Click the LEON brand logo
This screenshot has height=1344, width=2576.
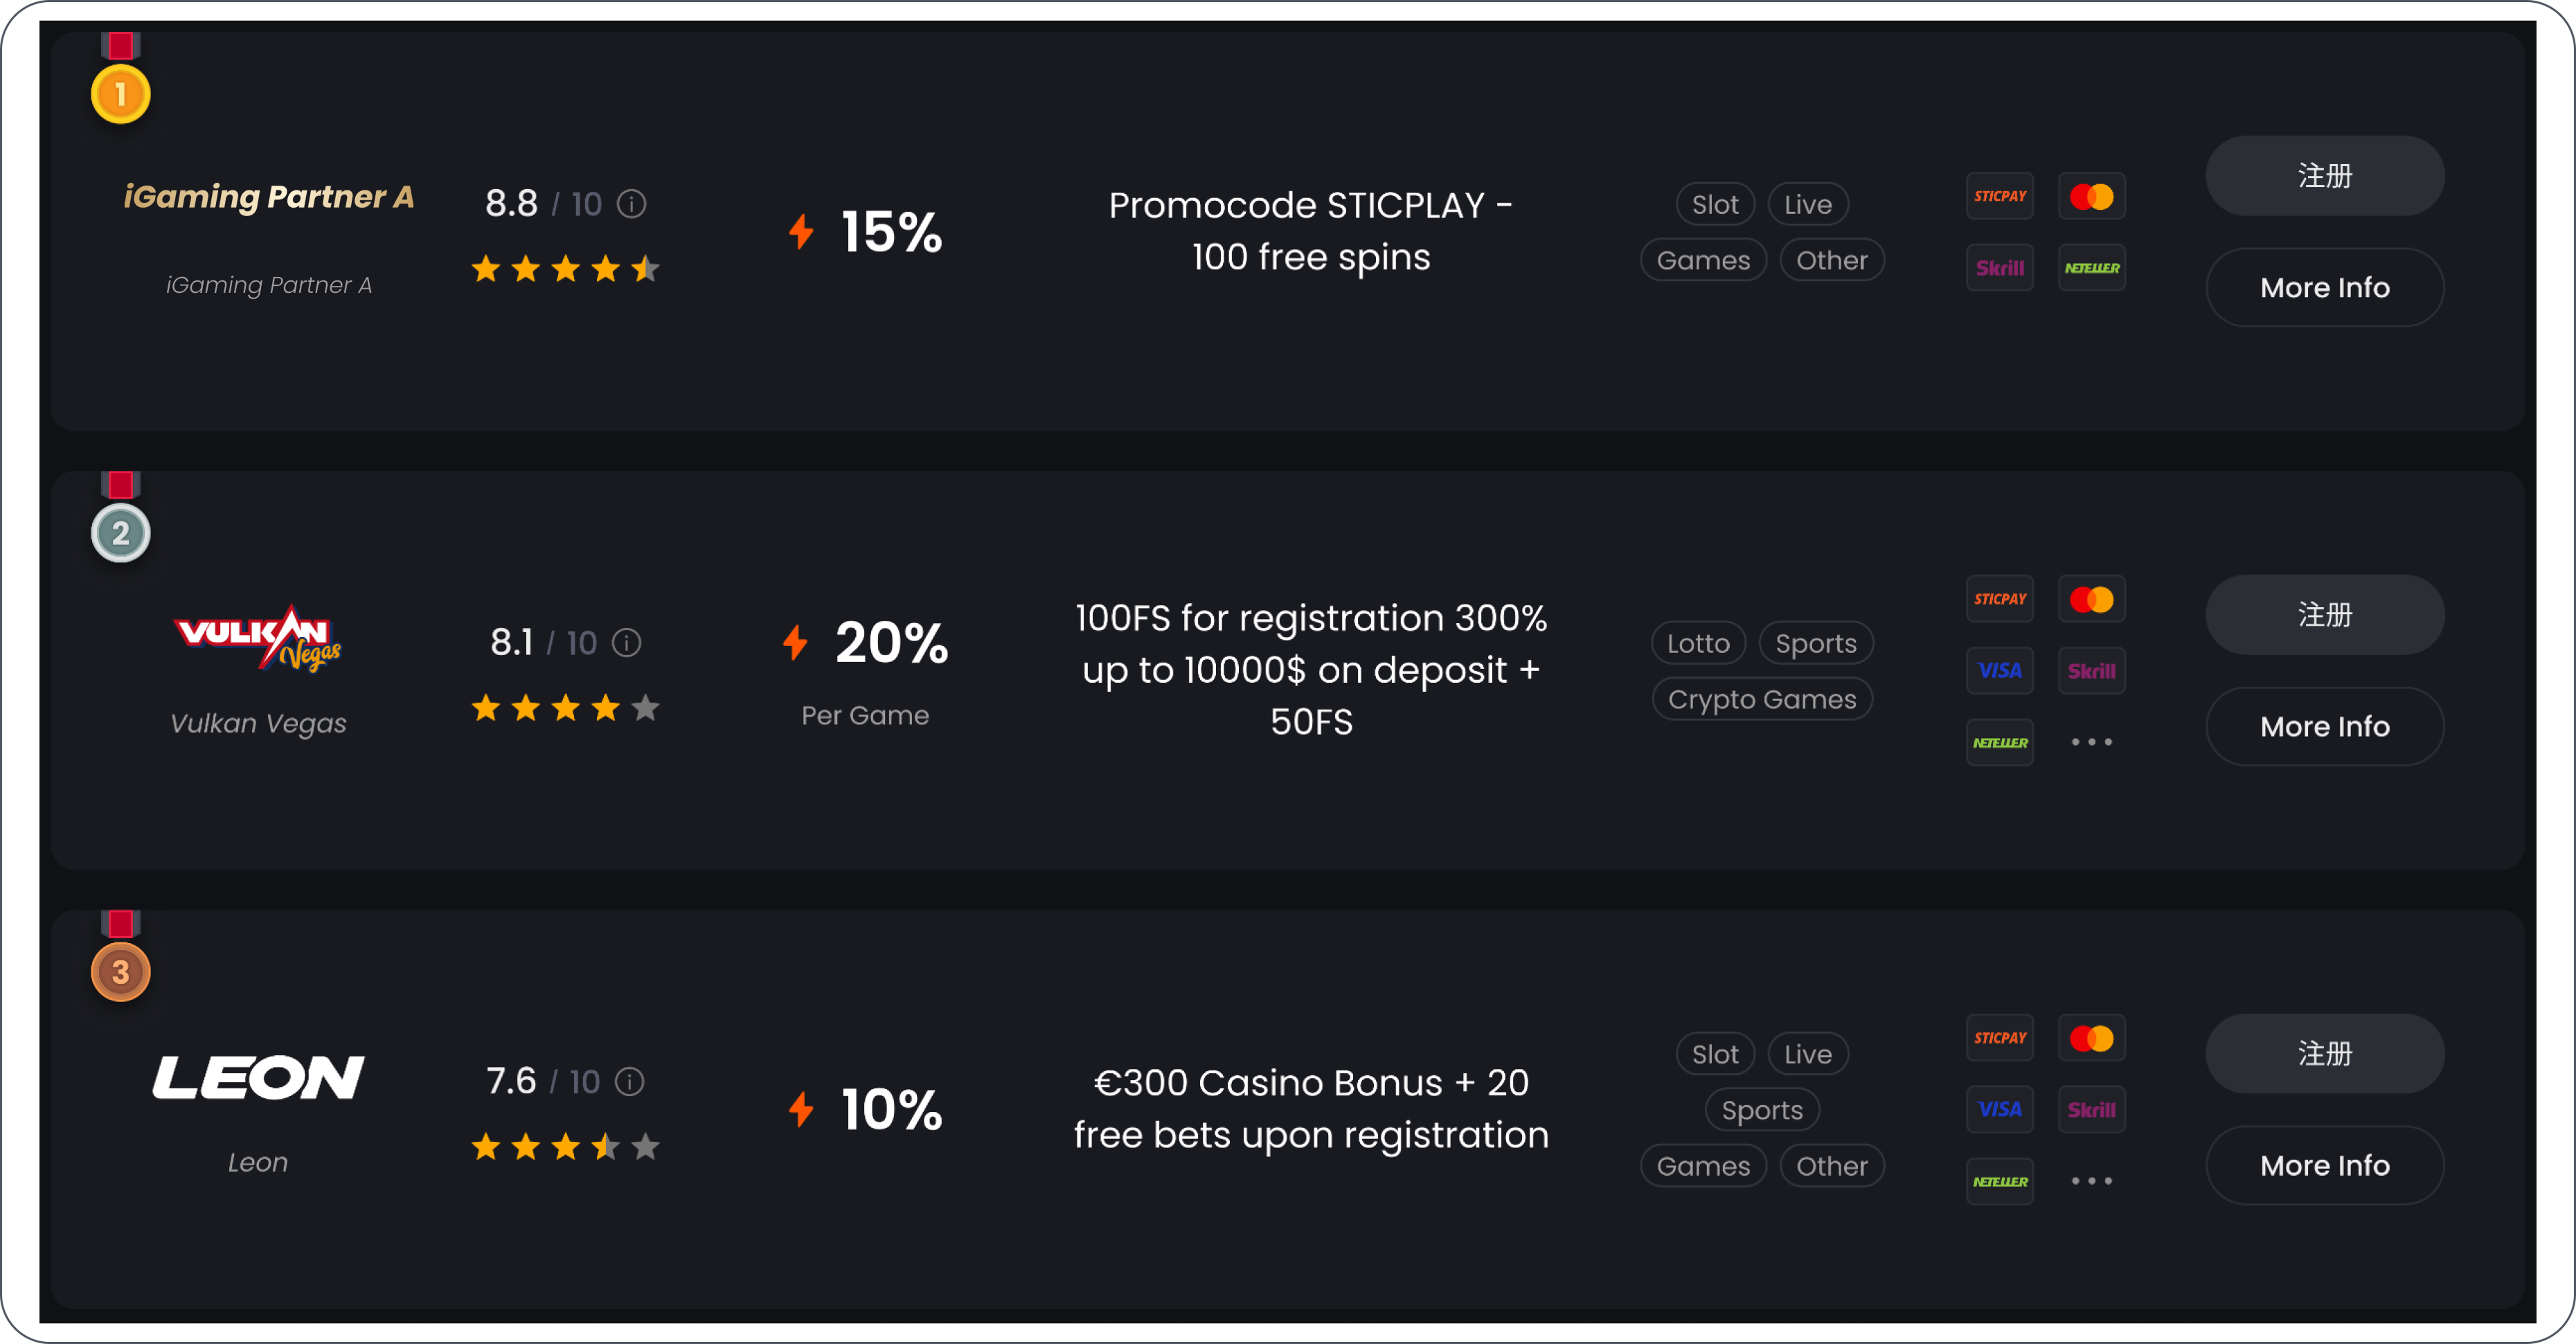coord(258,1078)
